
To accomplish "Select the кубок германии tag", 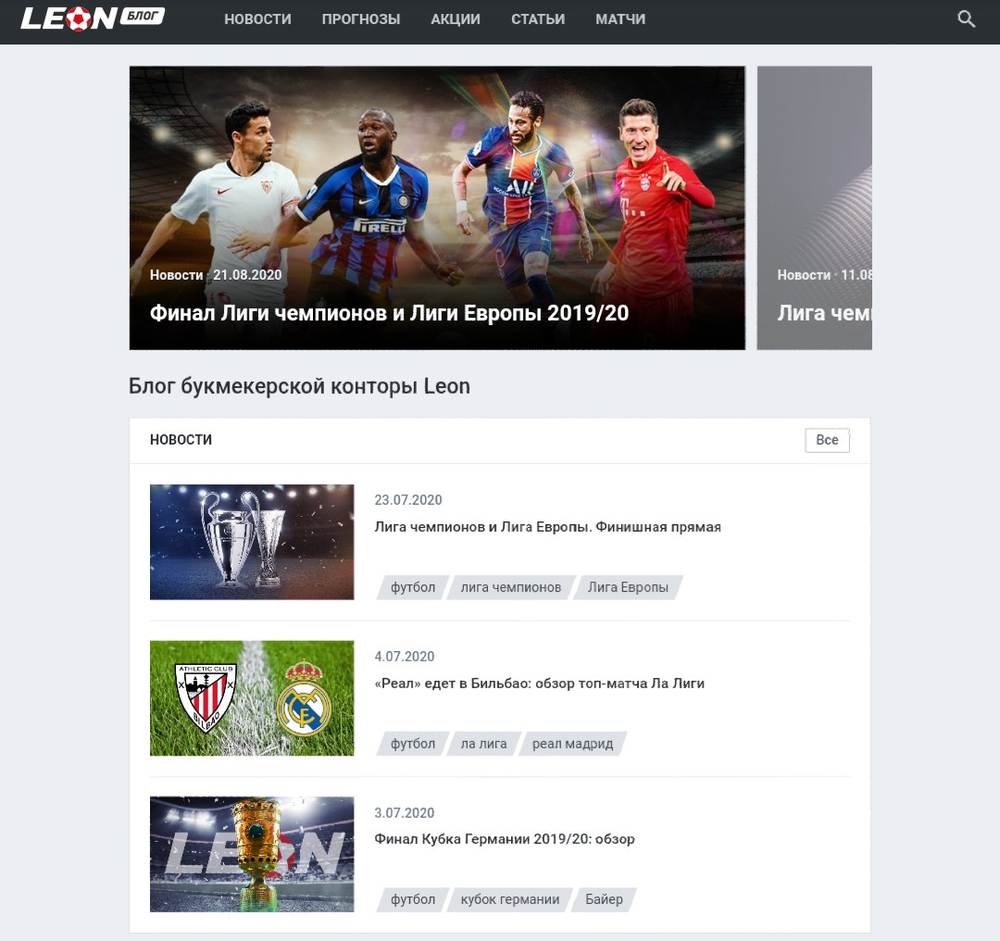I will click(x=510, y=899).
